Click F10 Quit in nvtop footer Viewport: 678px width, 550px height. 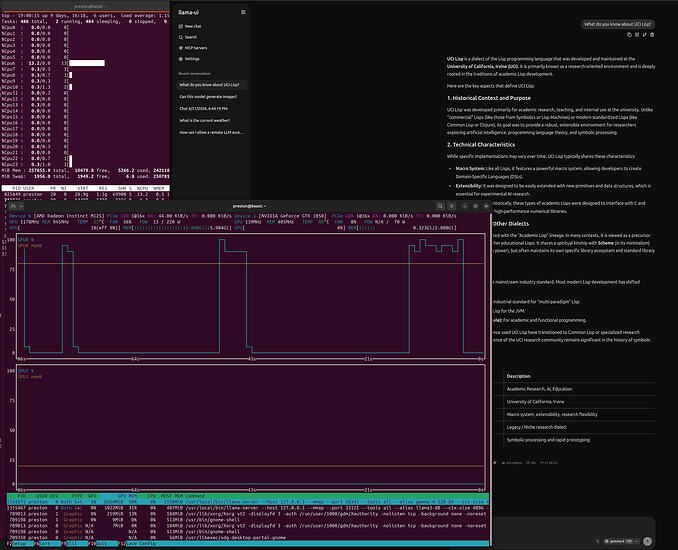tap(103, 544)
